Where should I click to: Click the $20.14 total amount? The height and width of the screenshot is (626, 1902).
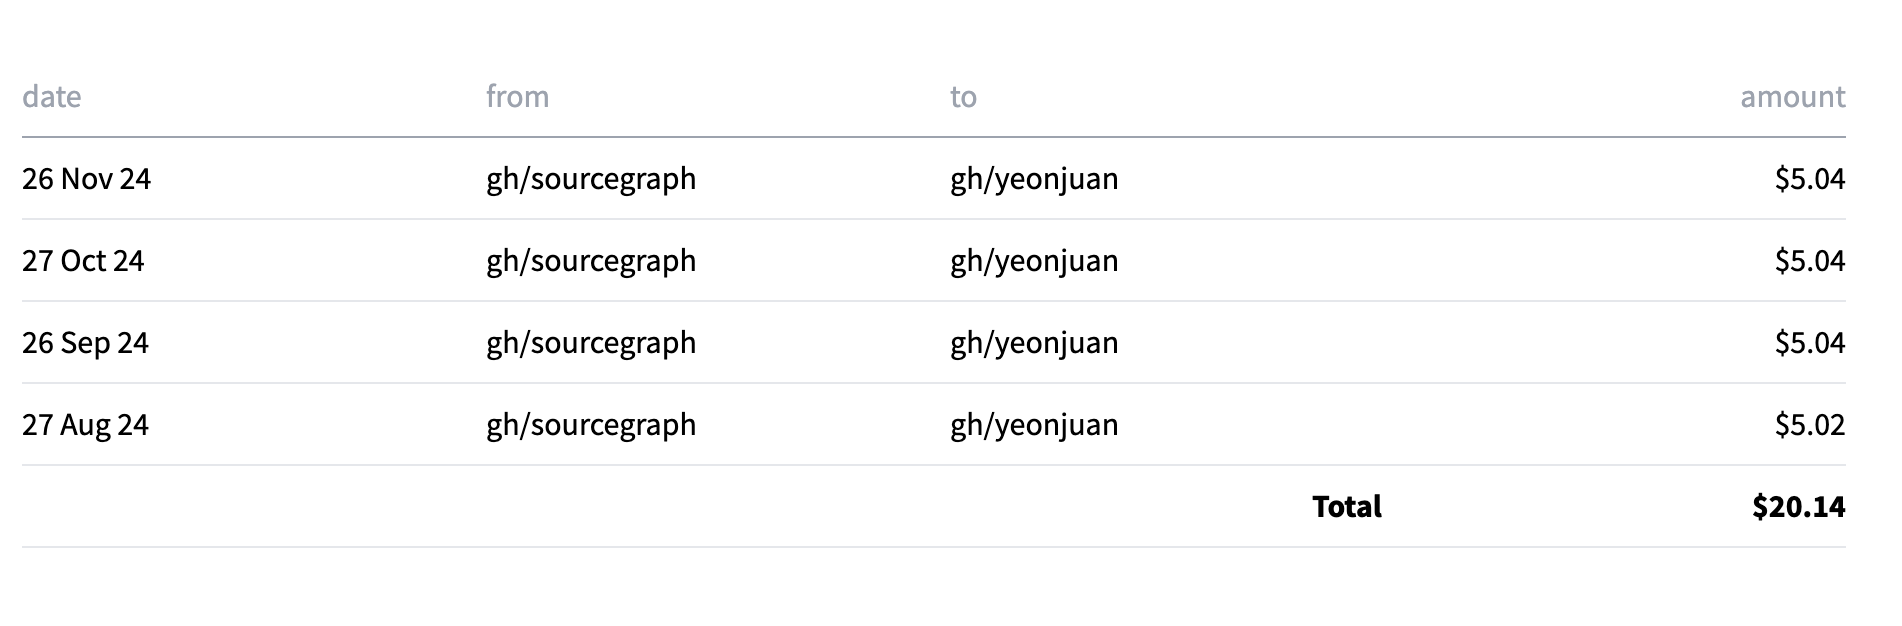[1798, 507]
